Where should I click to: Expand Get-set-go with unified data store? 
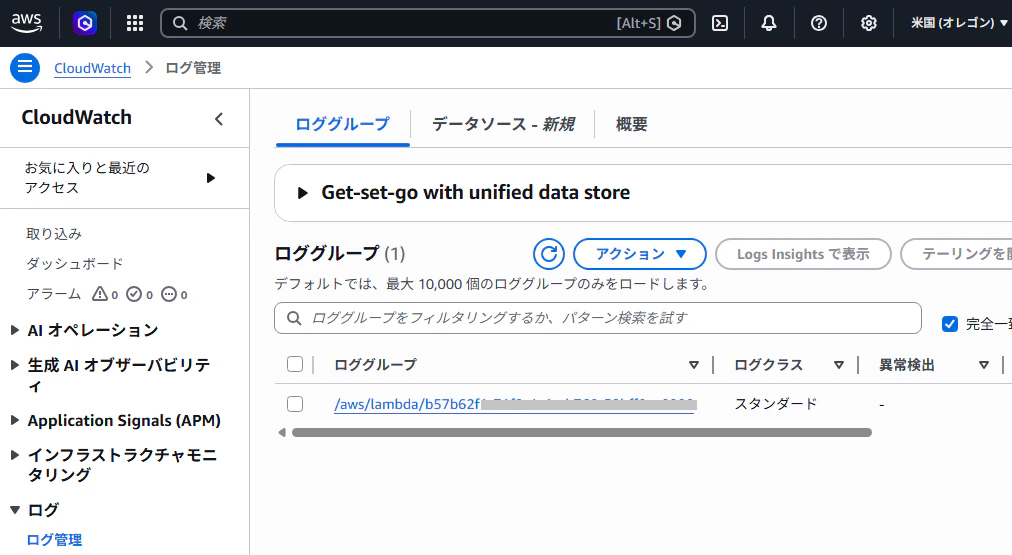303,192
